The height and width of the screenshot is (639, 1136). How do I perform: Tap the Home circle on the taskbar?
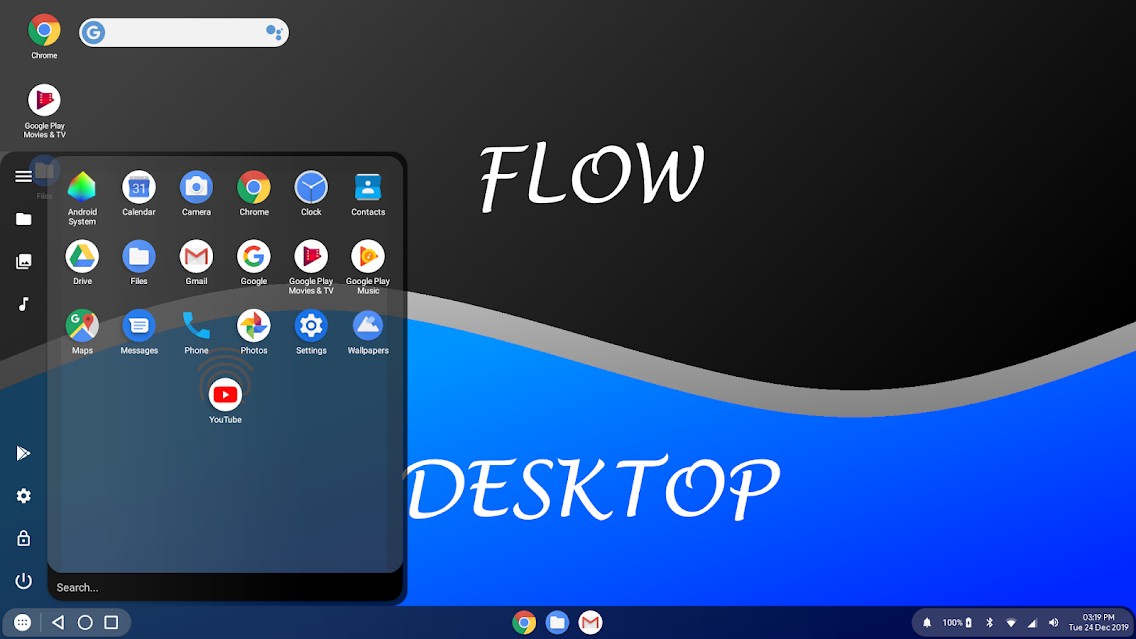83,622
